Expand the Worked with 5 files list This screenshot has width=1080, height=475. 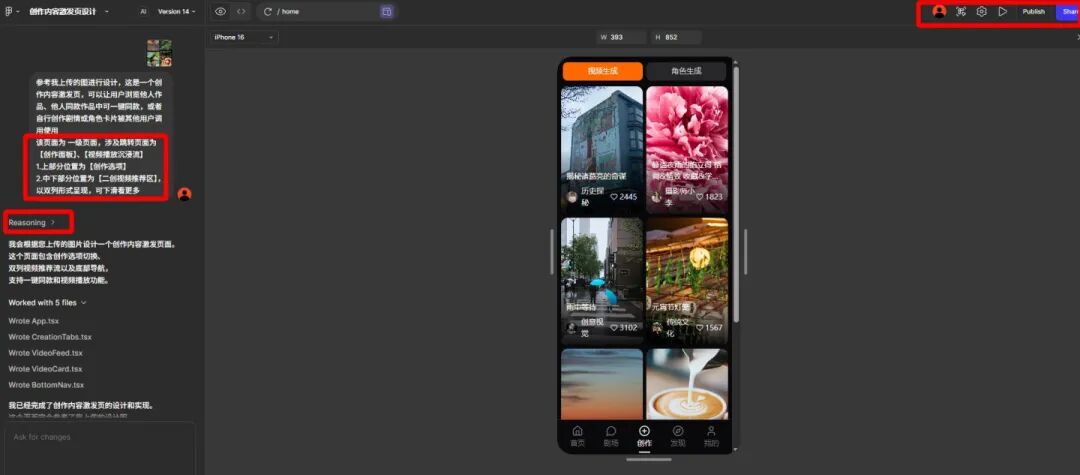[x=48, y=302]
